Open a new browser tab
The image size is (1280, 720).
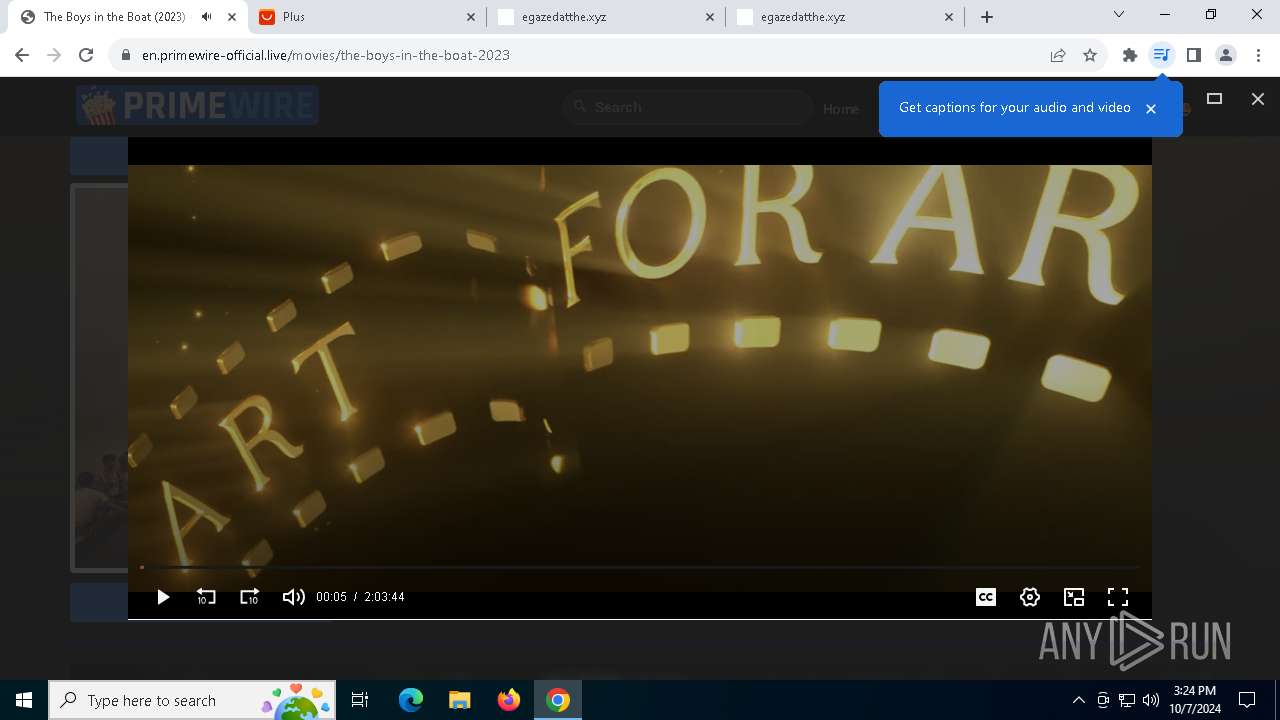coord(987,17)
